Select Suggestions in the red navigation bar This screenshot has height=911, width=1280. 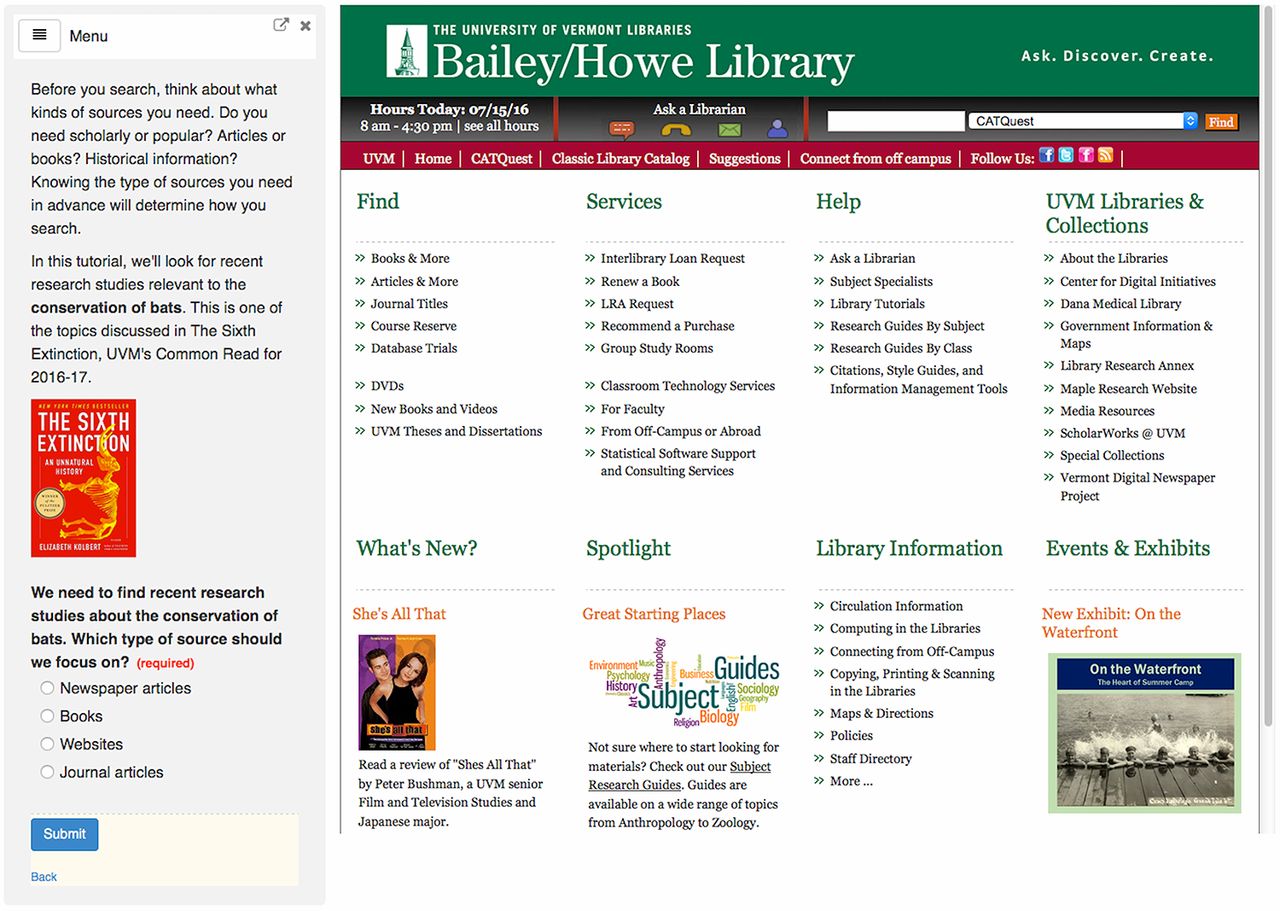pos(744,159)
